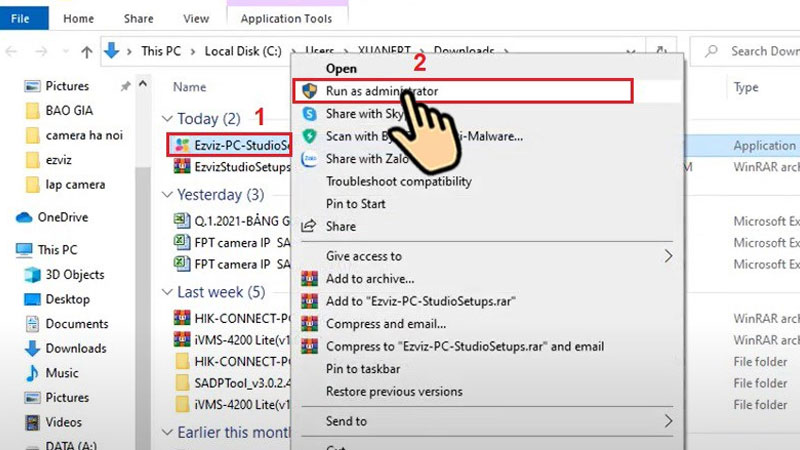The width and height of the screenshot is (800, 450).
Task: Select the iVMS-4200 Lite WinRAR archive
Action: 232,340
